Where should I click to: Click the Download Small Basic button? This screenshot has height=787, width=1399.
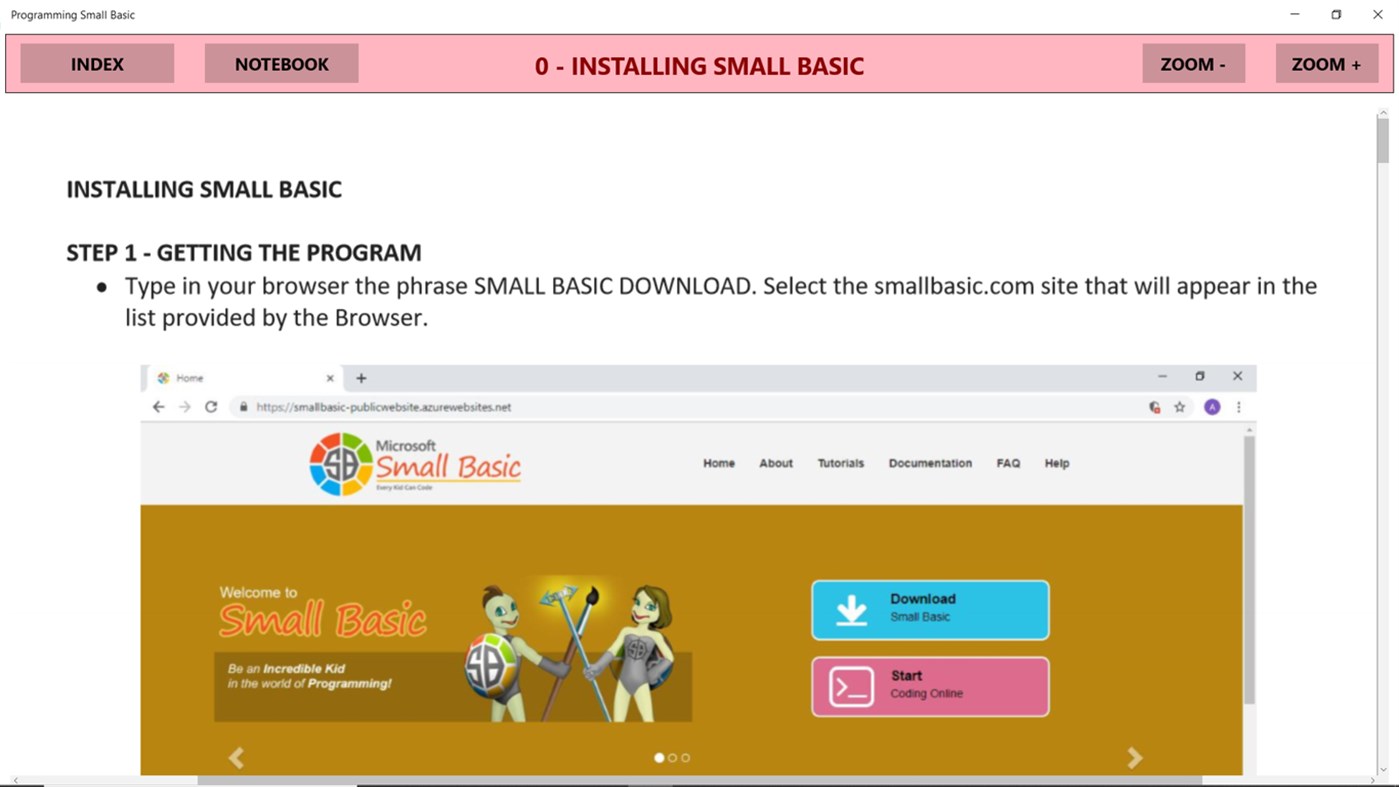(x=930, y=610)
